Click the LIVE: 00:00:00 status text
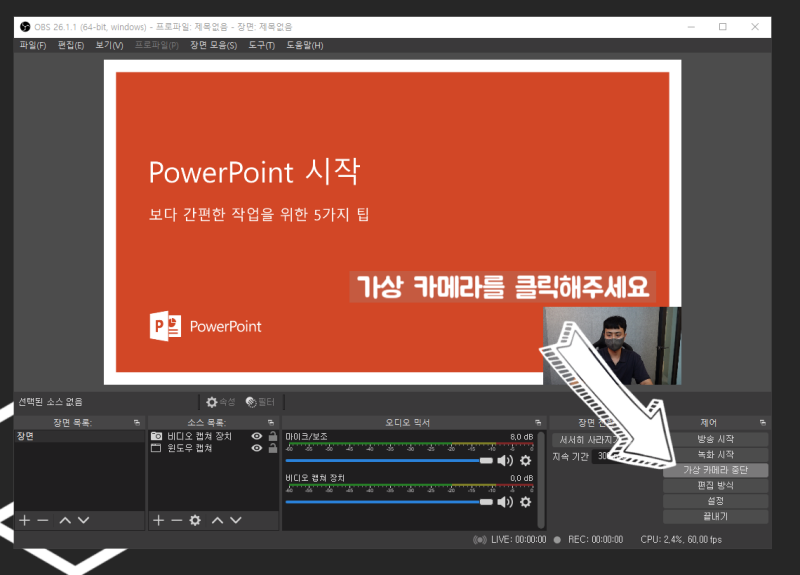The width and height of the screenshot is (800, 575). [518, 539]
